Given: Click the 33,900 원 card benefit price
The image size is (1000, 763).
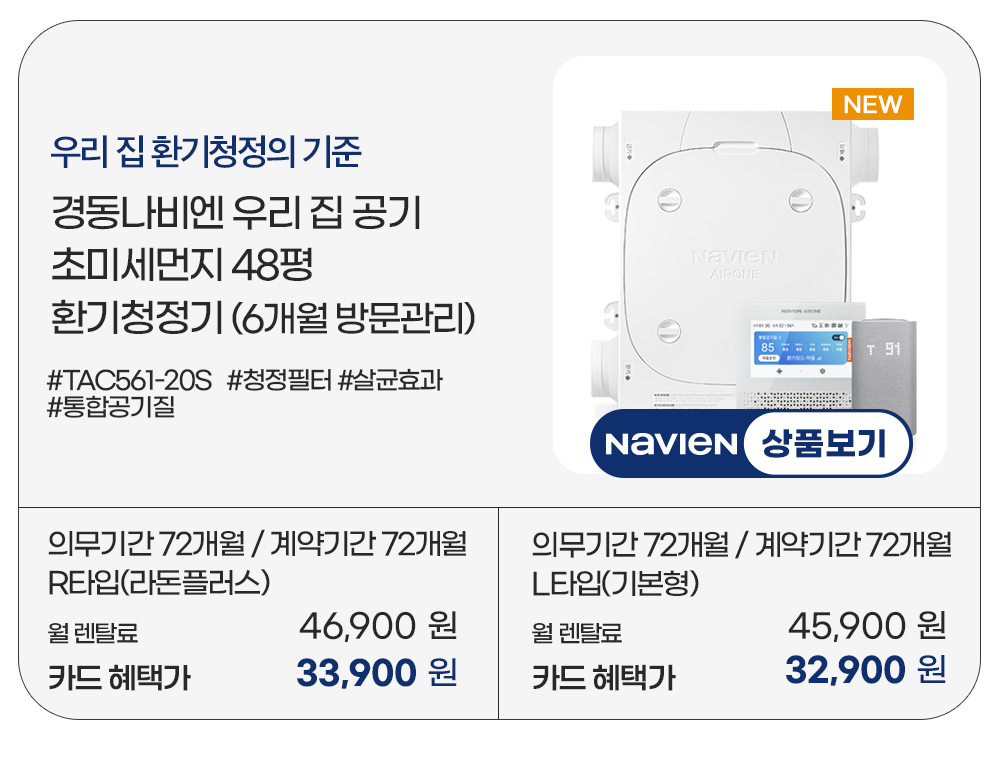Looking at the screenshot, I should (x=376, y=673).
